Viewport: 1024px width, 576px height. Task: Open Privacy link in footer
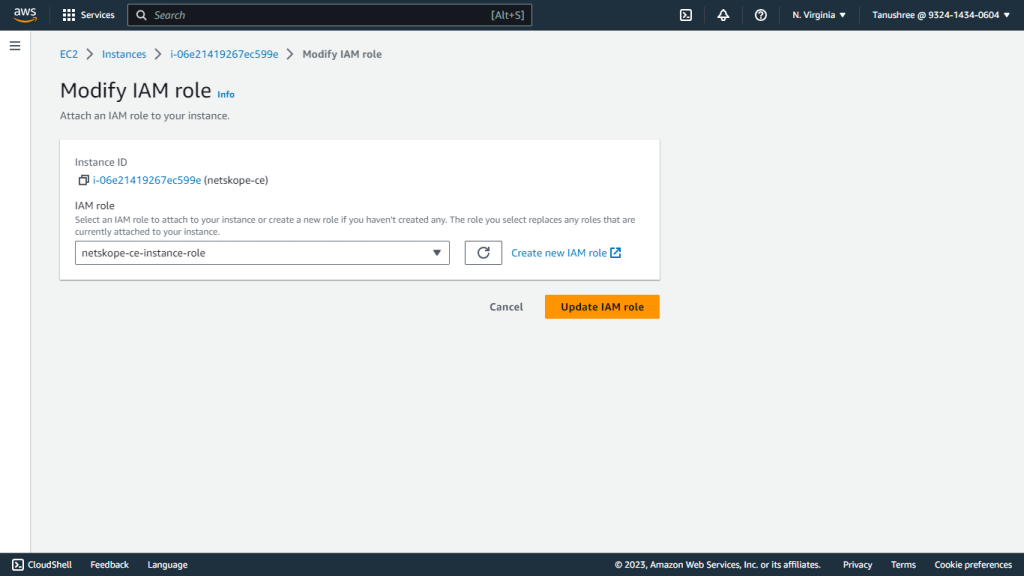(857, 565)
